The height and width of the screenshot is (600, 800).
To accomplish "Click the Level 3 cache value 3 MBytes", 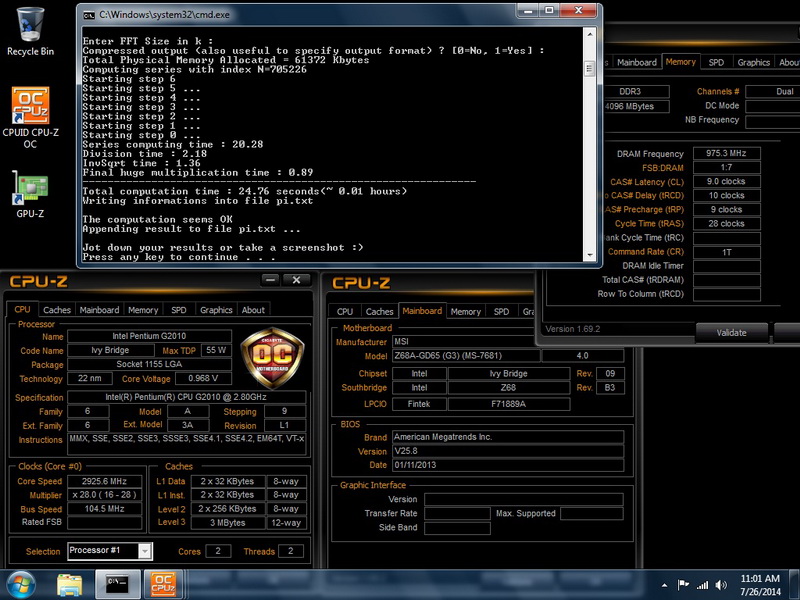I will click(228, 522).
